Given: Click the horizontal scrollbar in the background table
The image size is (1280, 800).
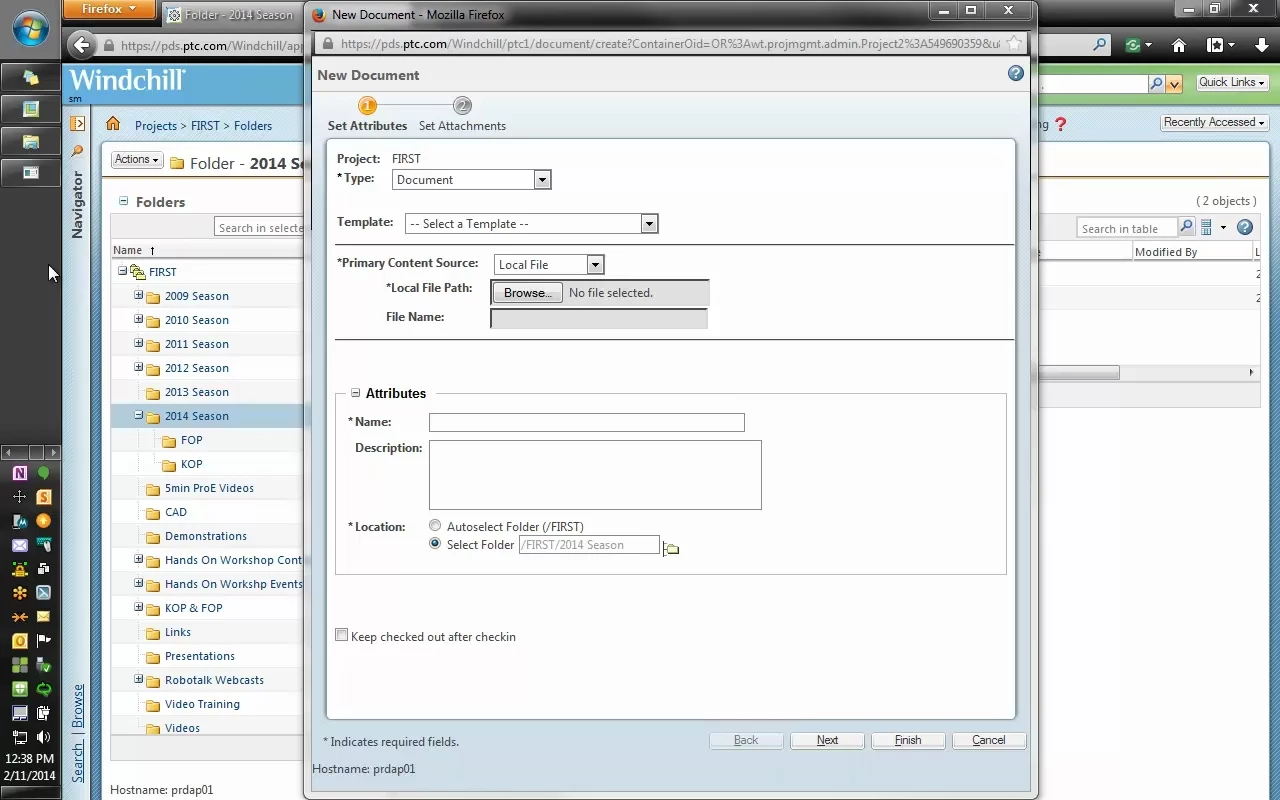Looking at the screenshot, I should pyautogui.click(x=1079, y=373).
